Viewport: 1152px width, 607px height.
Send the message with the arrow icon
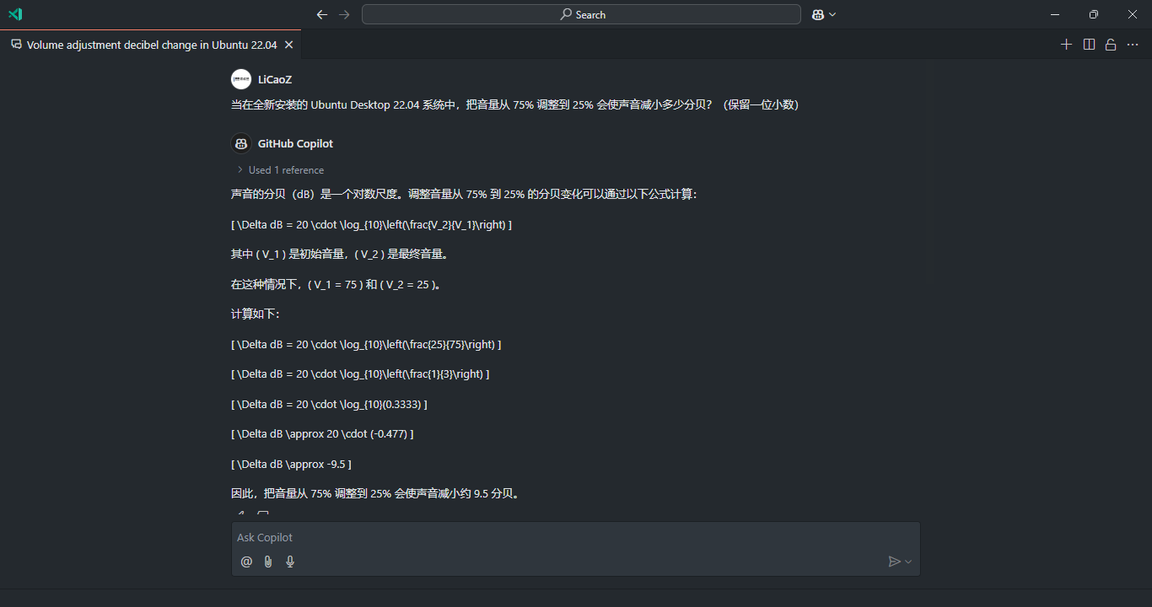(893, 561)
